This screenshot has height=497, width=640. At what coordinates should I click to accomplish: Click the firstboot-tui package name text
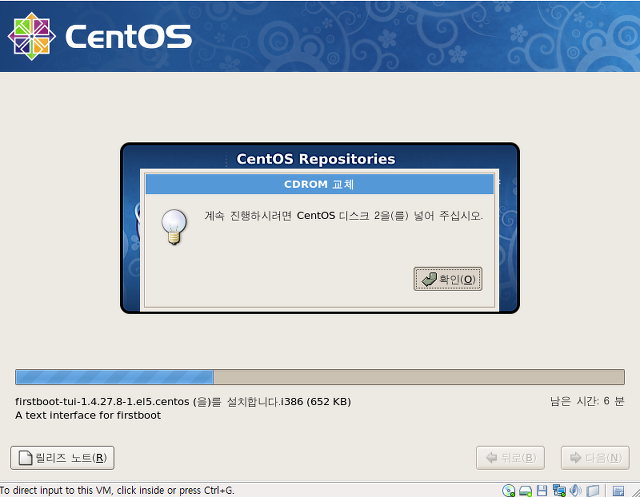tap(183, 402)
